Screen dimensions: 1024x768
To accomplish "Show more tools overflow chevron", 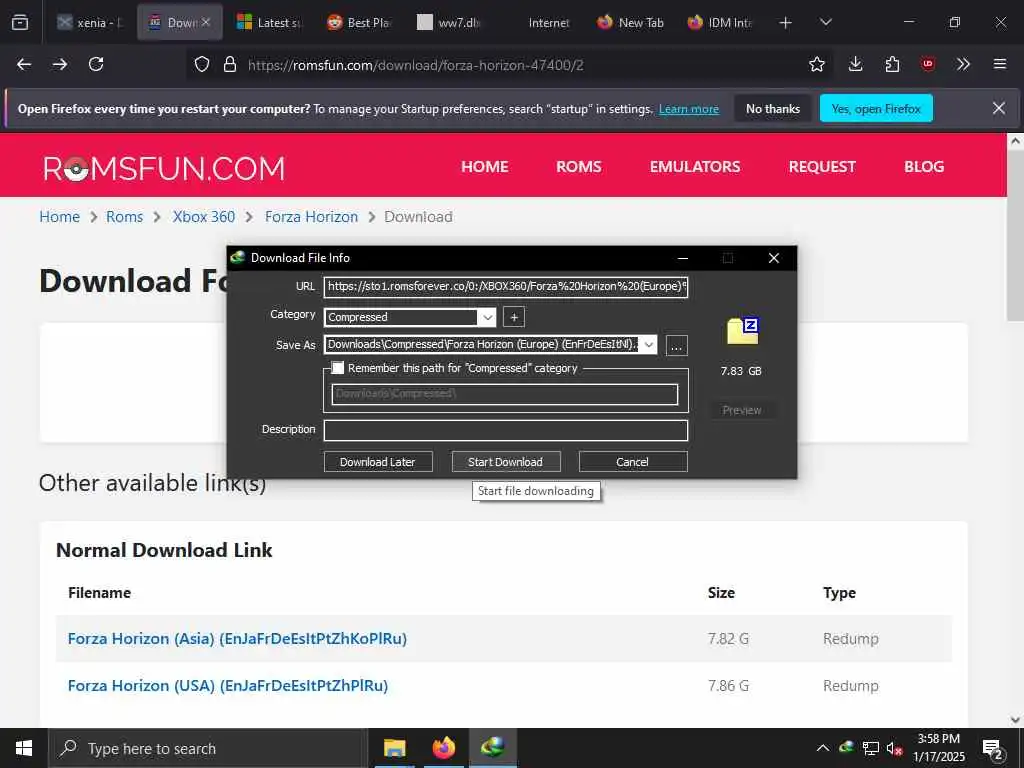I will coord(963,64).
